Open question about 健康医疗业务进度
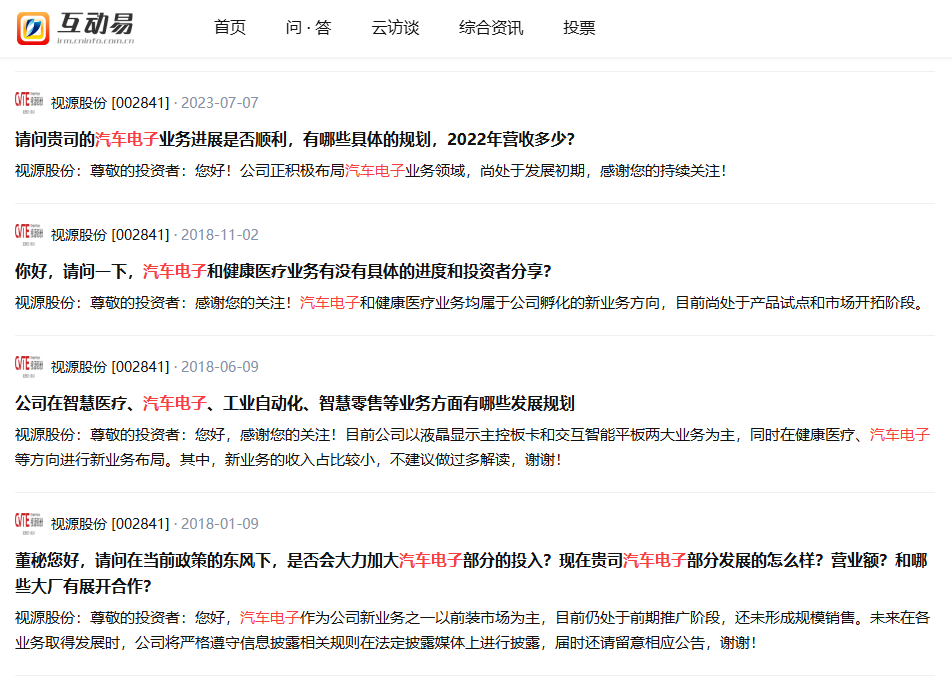Viewport: 952px width, 689px height. pos(284,271)
